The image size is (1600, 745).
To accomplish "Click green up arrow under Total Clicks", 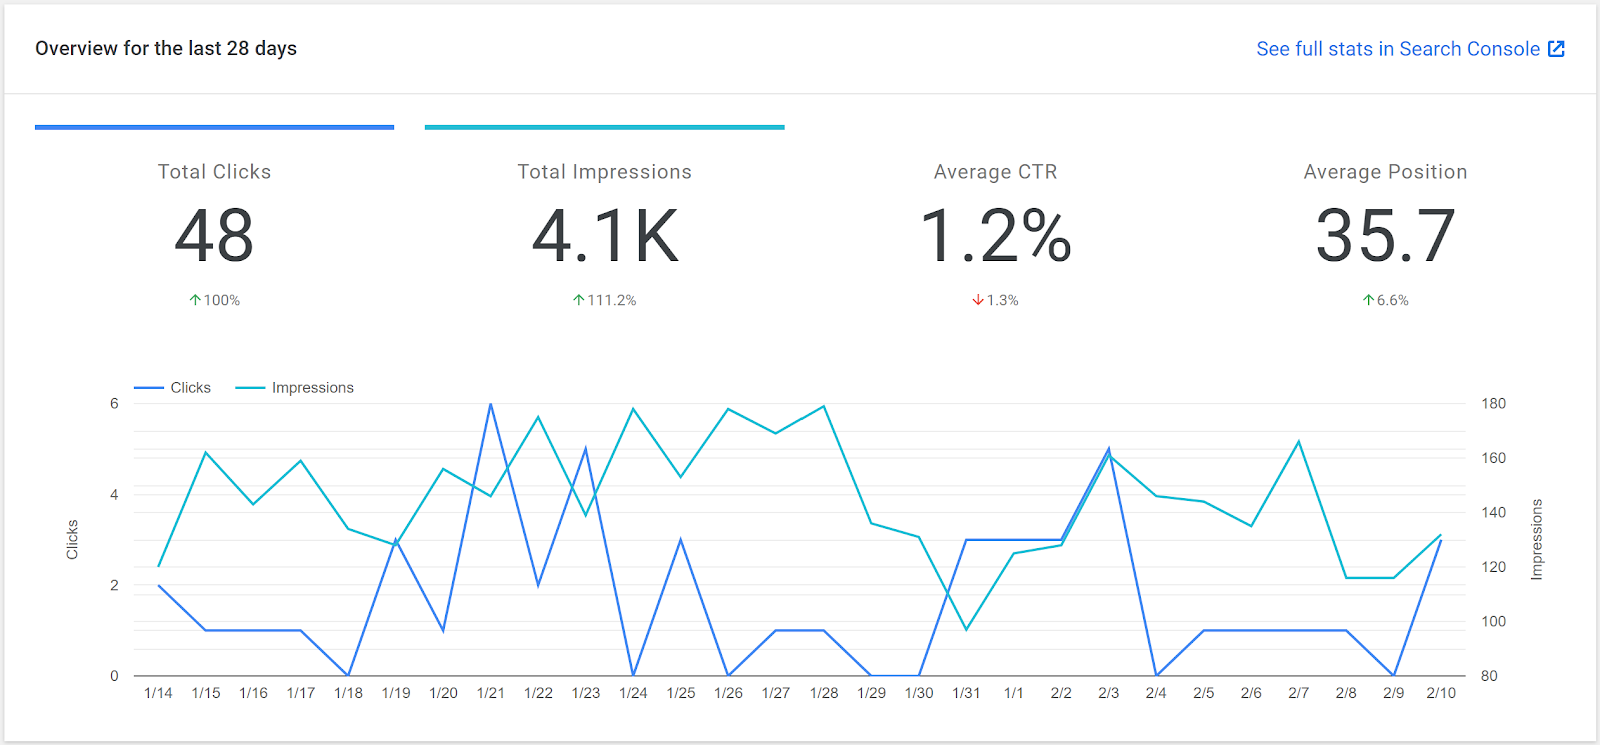I will [195, 300].
